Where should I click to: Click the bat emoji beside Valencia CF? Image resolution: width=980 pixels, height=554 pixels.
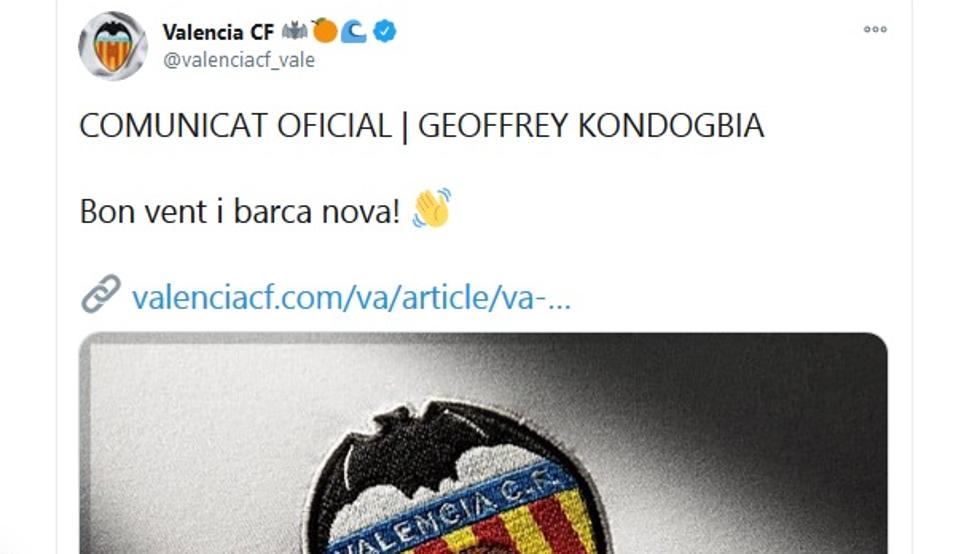click(x=295, y=32)
